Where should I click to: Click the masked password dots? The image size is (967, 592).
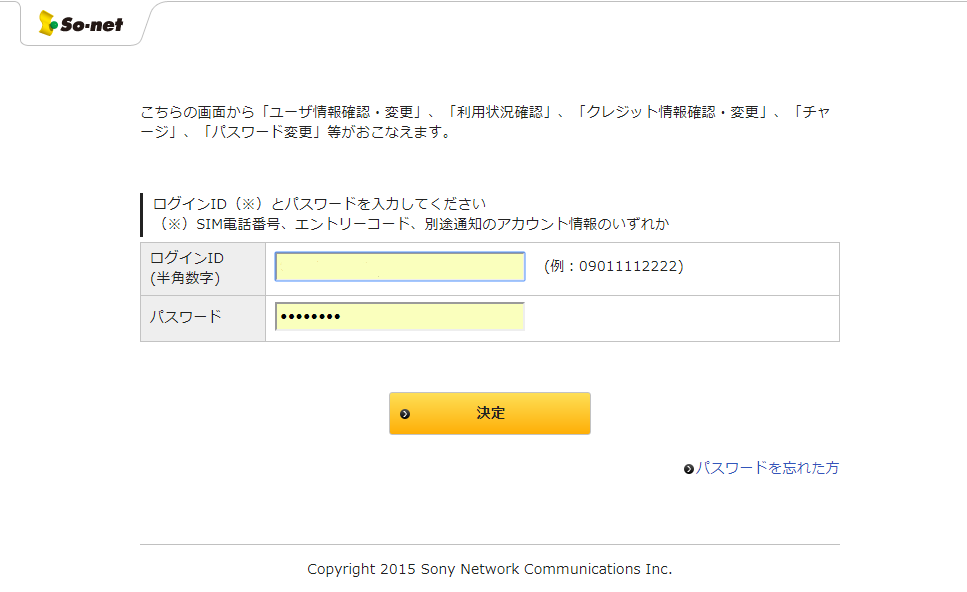pos(310,317)
